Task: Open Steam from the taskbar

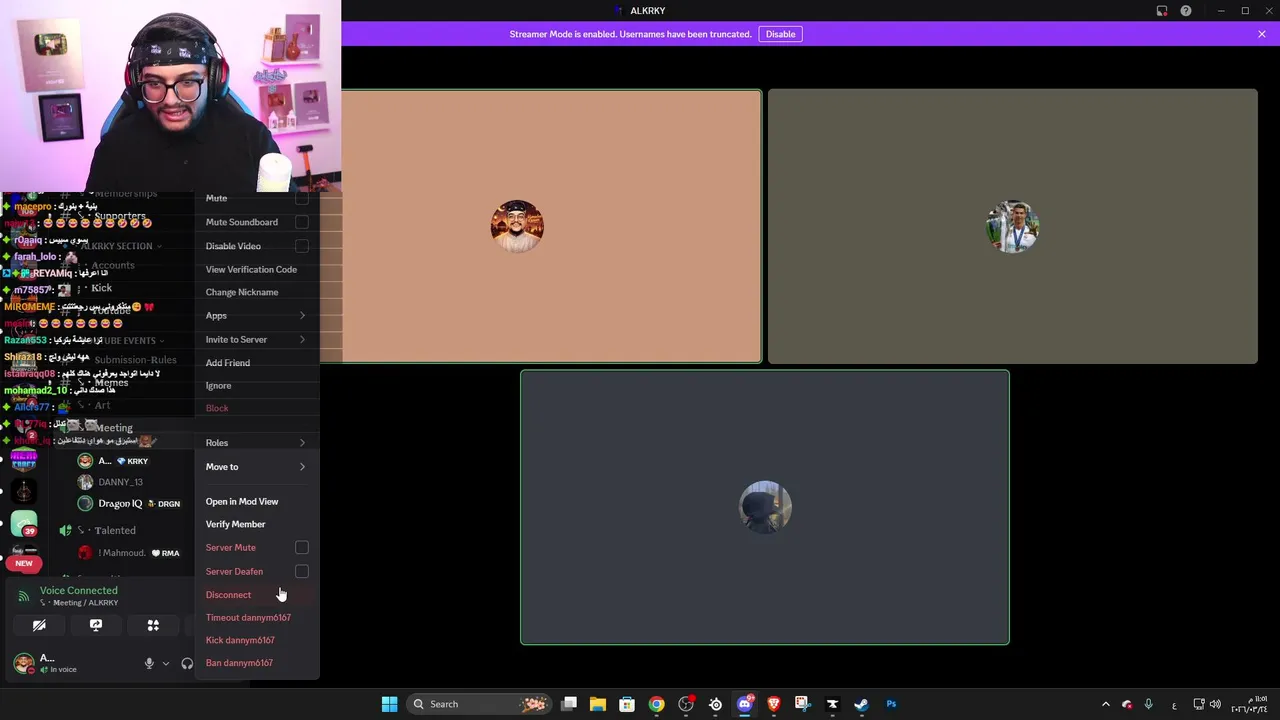Action: pyautogui.click(x=861, y=704)
